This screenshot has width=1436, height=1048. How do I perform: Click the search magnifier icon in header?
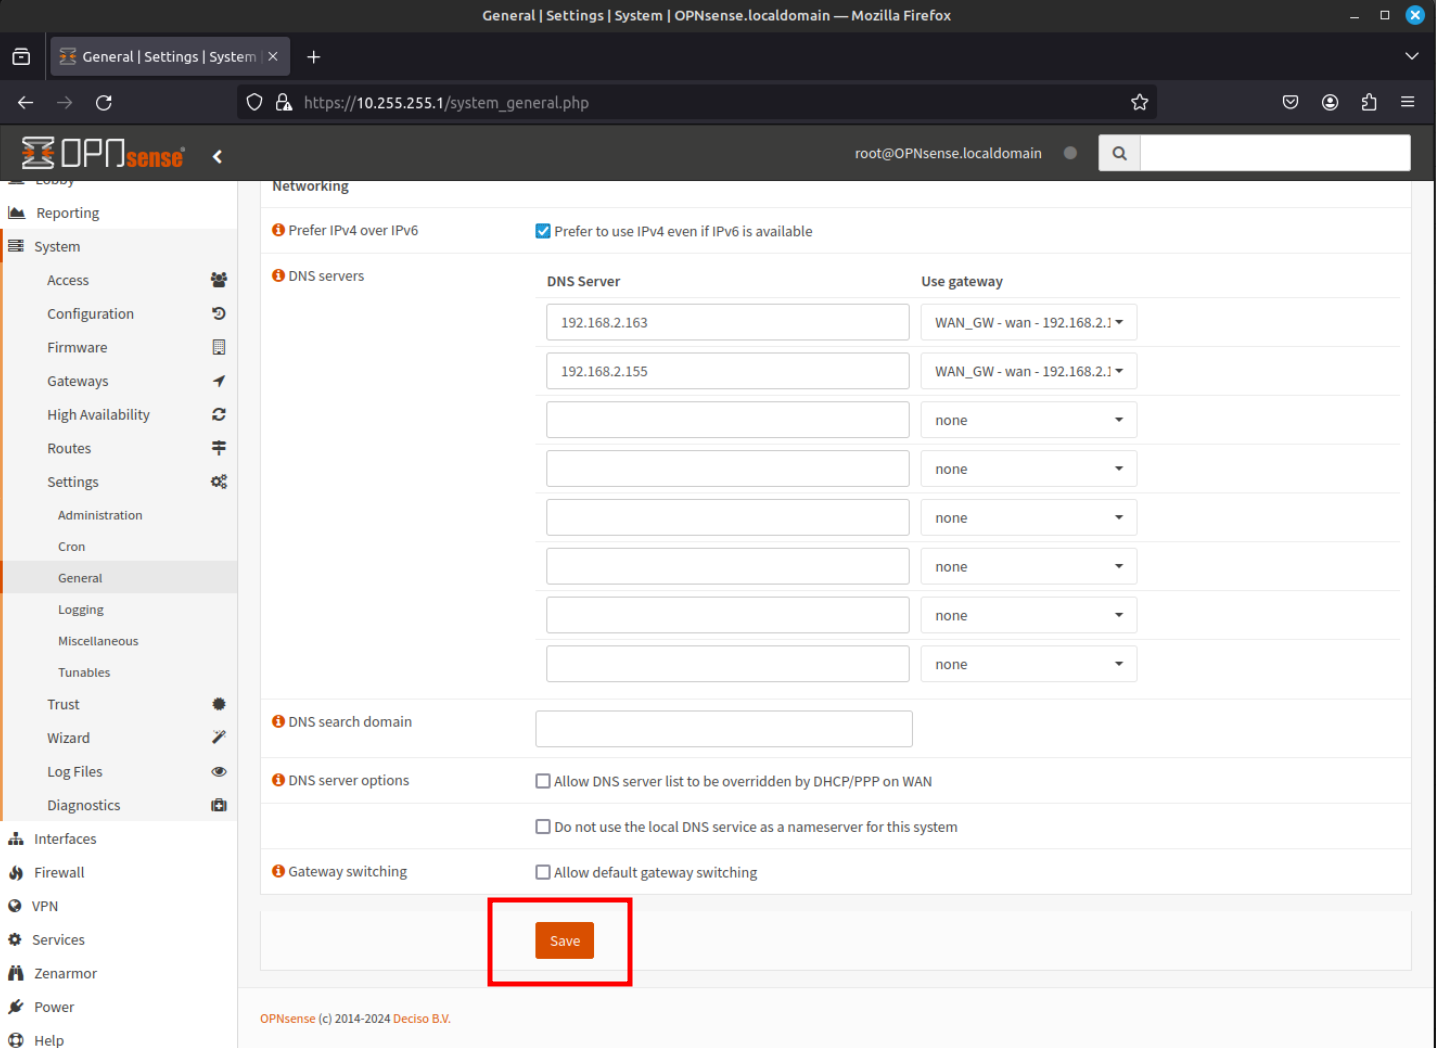(x=1119, y=153)
